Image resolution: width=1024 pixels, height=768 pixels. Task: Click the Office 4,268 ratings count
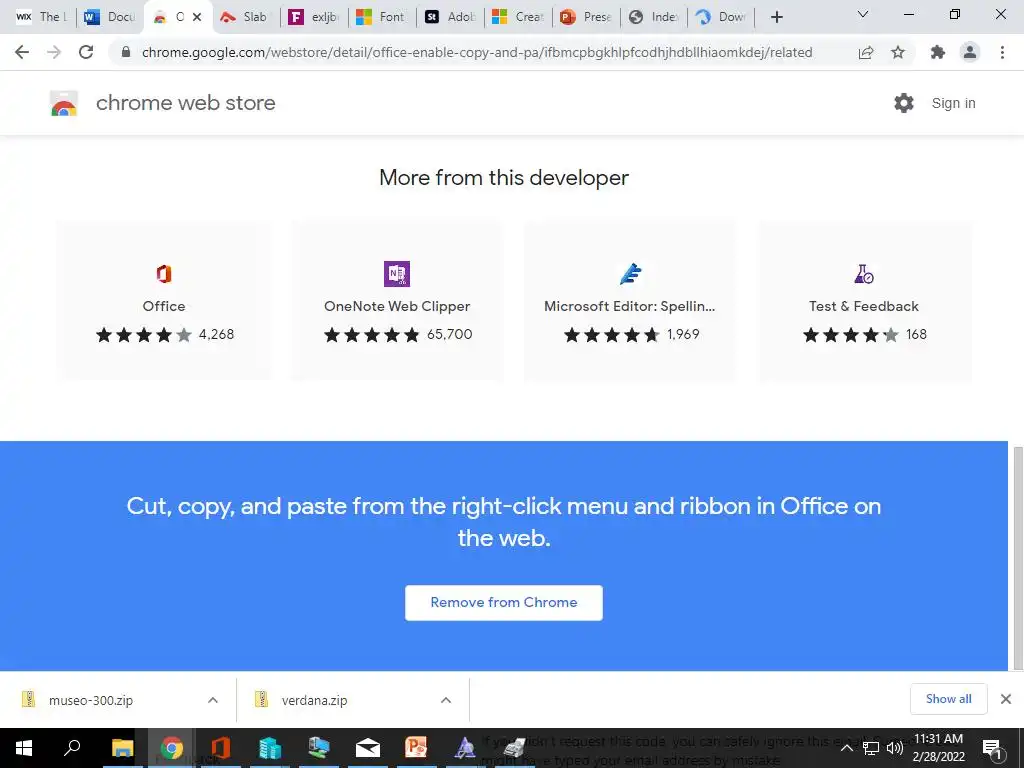[x=216, y=334]
